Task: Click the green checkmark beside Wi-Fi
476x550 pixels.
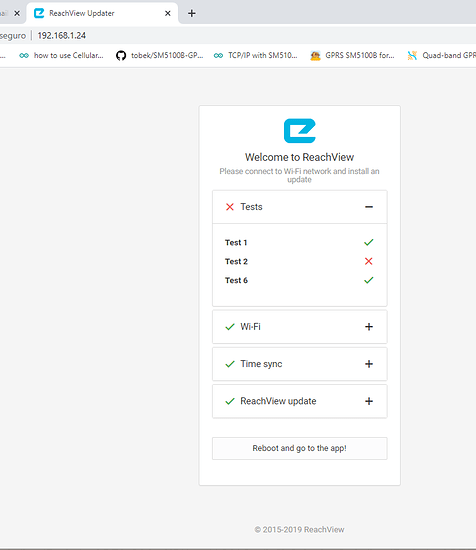Action: tap(230, 327)
